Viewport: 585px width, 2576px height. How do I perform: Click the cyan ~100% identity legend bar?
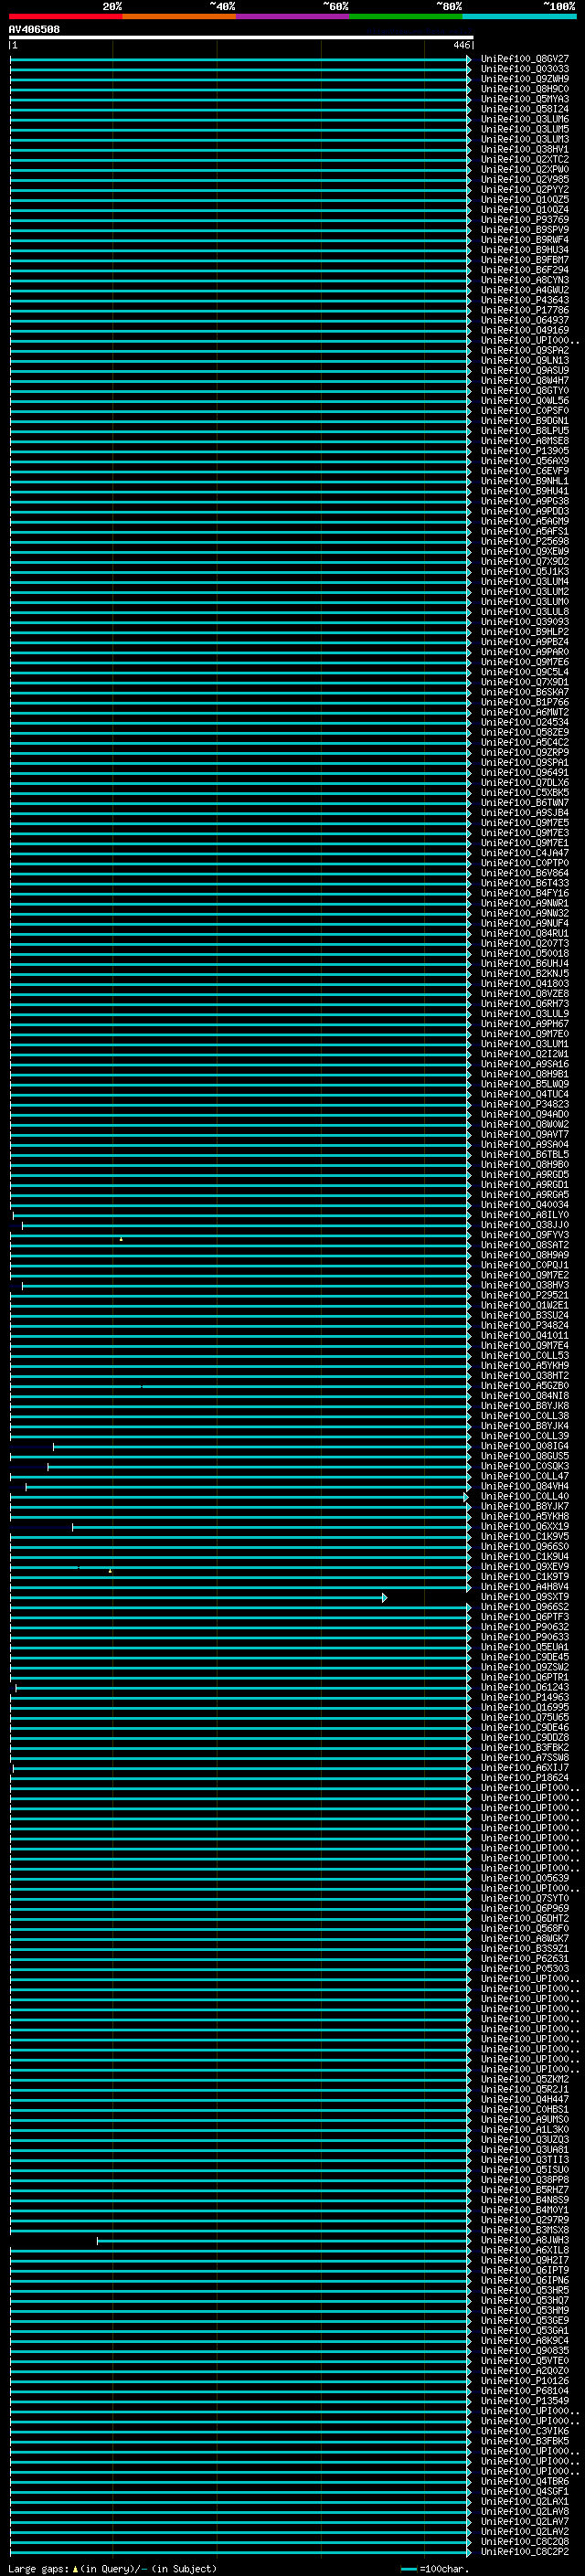pos(520,16)
